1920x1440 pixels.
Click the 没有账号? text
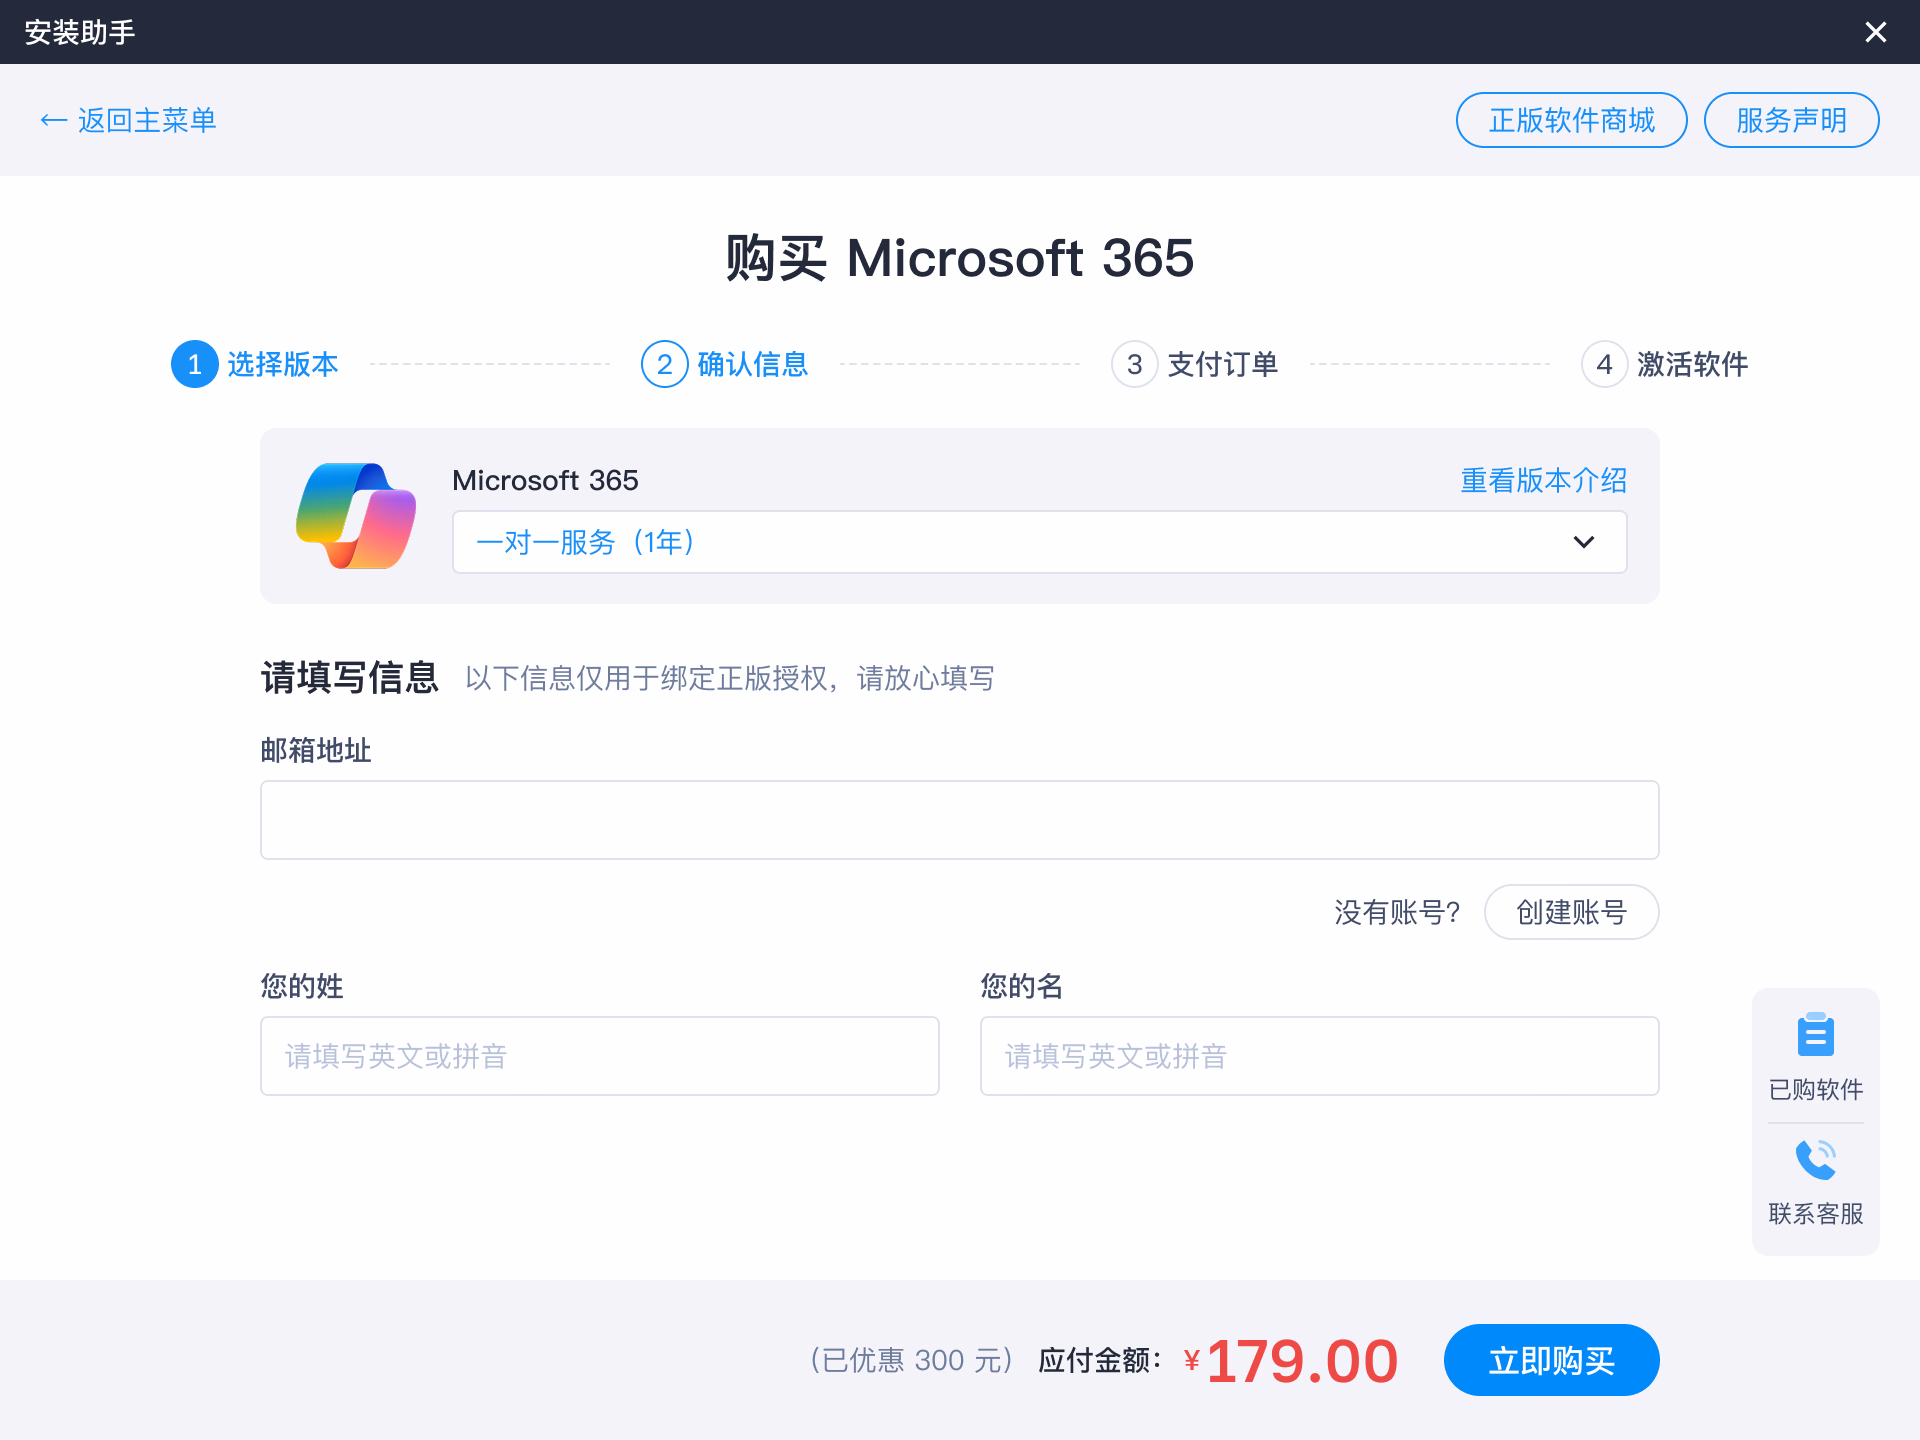click(1397, 912)
